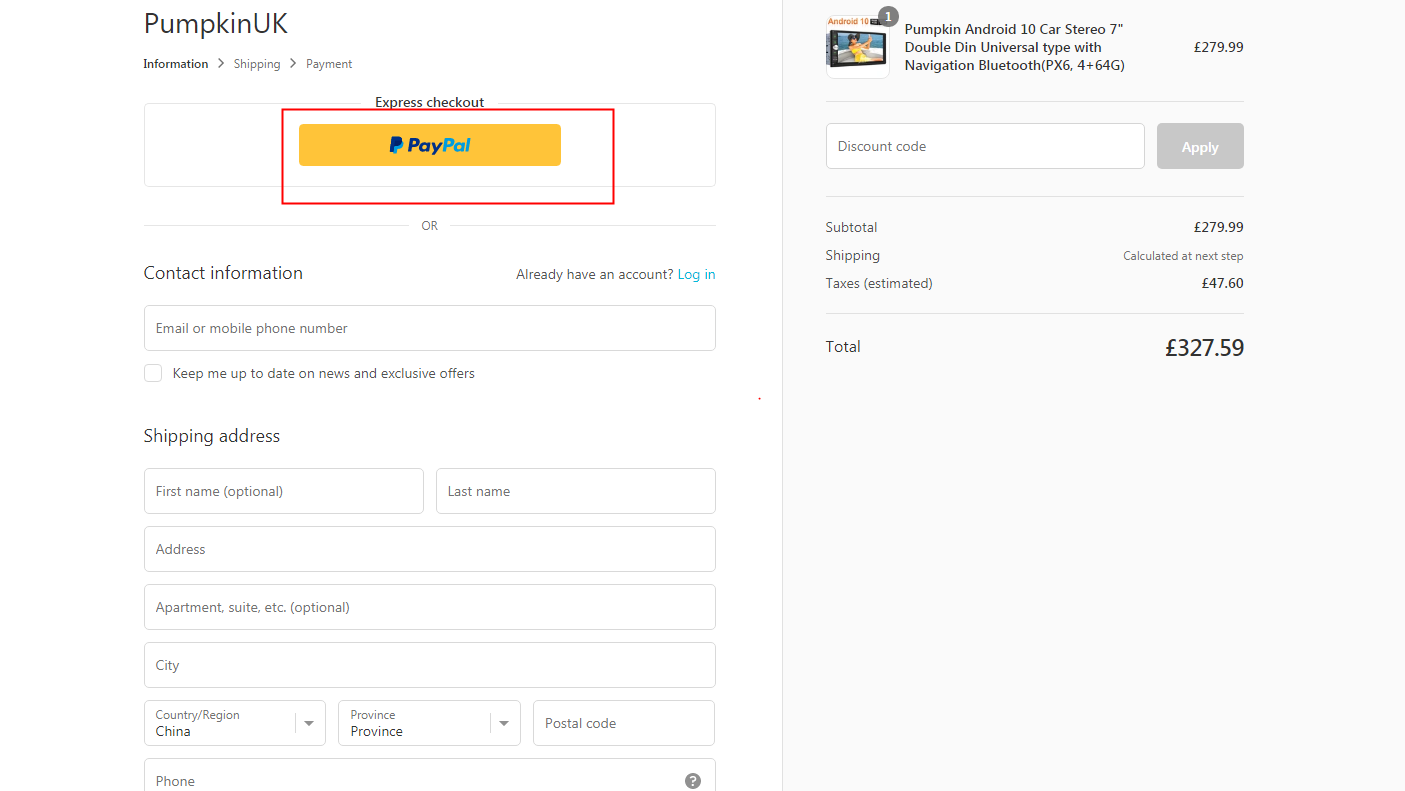The height and width of the screenshot is (791, 1405).
Task: Click the product thumbnail image in order summary
Action: coord(857,45)
